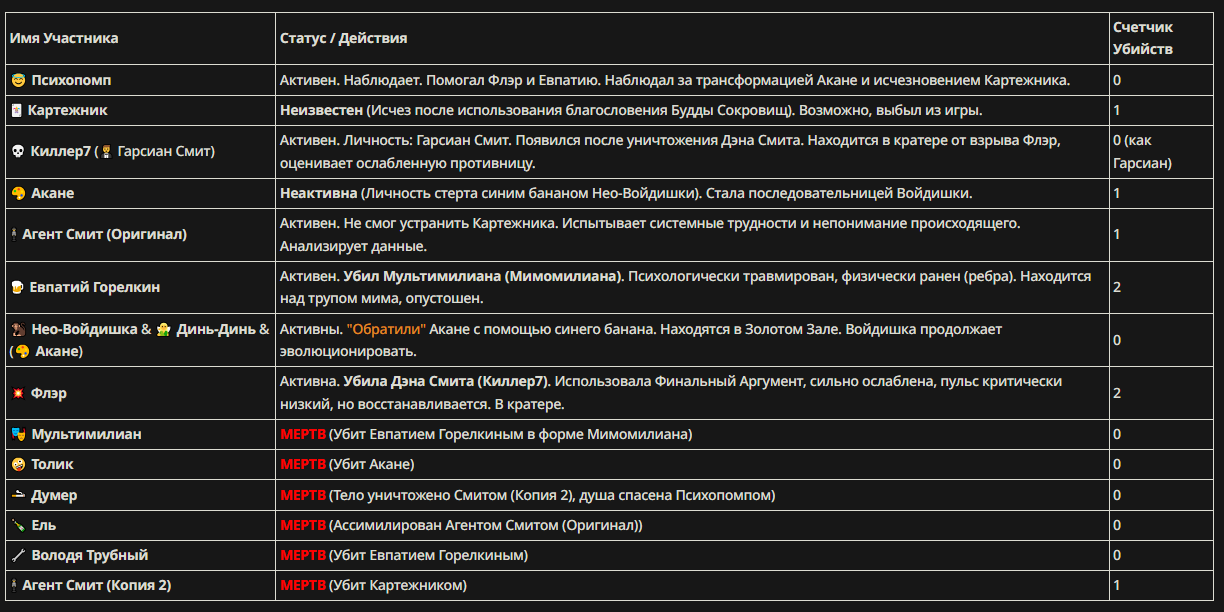Click the bold word 'Неактивна' in Акане's status
The height and width of the screenshot is (612, 1224).
tap(318, 193)
